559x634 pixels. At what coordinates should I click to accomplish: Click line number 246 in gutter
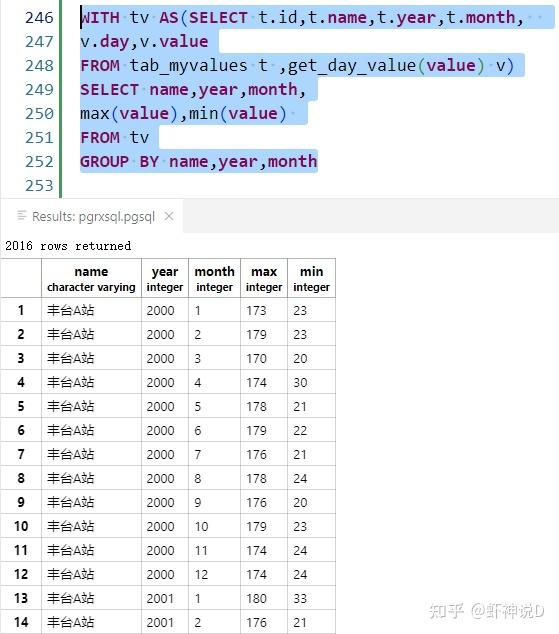tap(39, 18)
